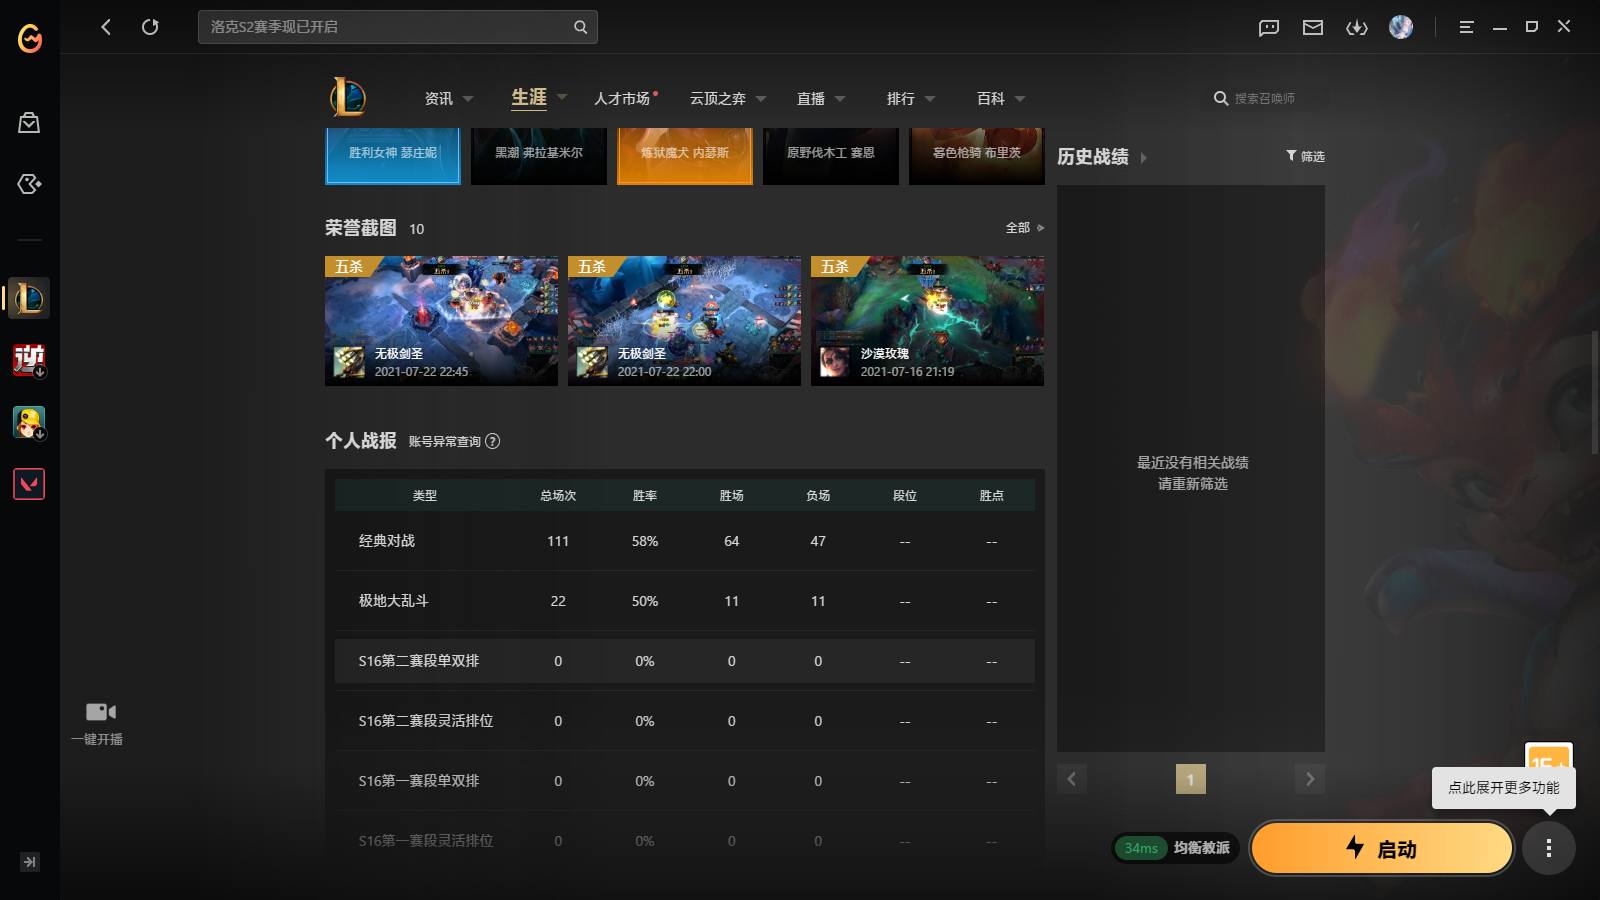This screenshot has height=900, width=1600.
Task: Select the 原野伐木工 赛恩 skin card
Action: pyautogui.click(x=831, y=156)
